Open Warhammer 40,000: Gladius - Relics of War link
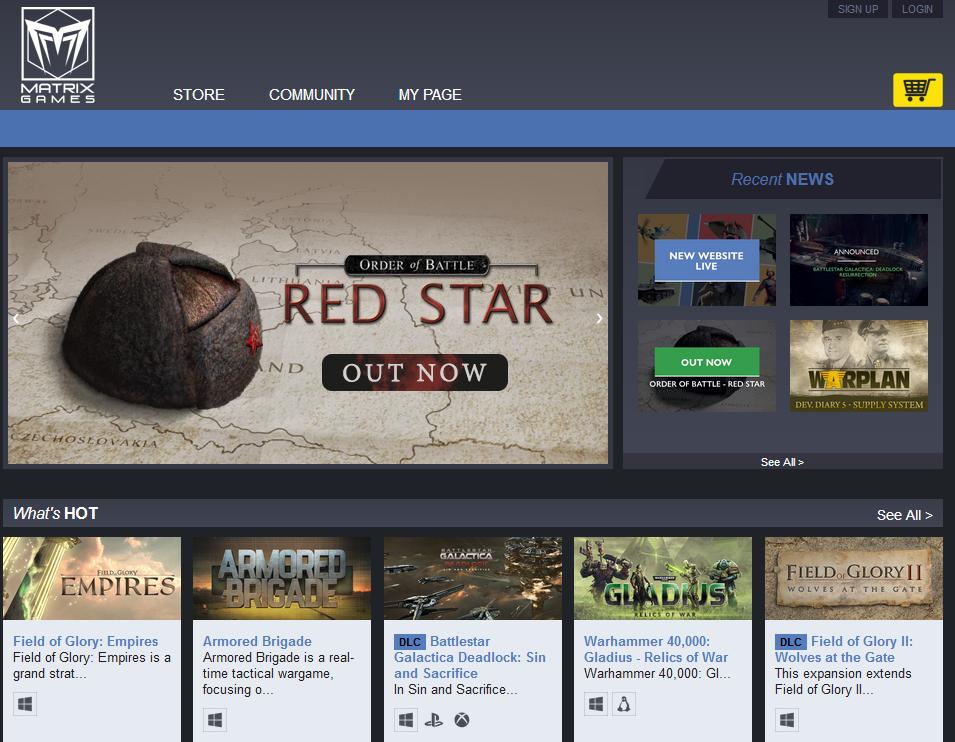955x742 pixels. pyautogui.click(x=656, y=649)
